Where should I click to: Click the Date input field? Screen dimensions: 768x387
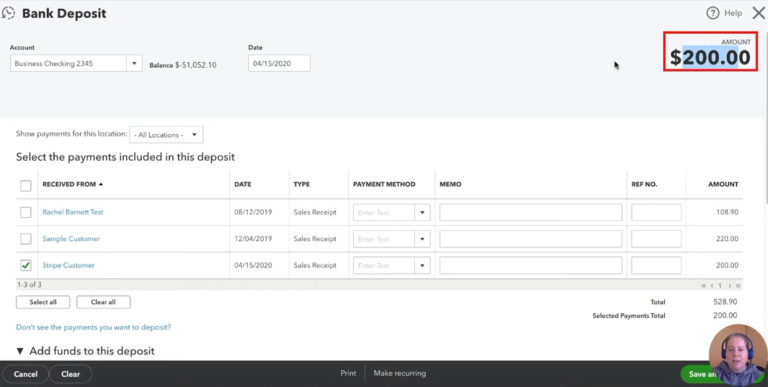coord(279,63)
